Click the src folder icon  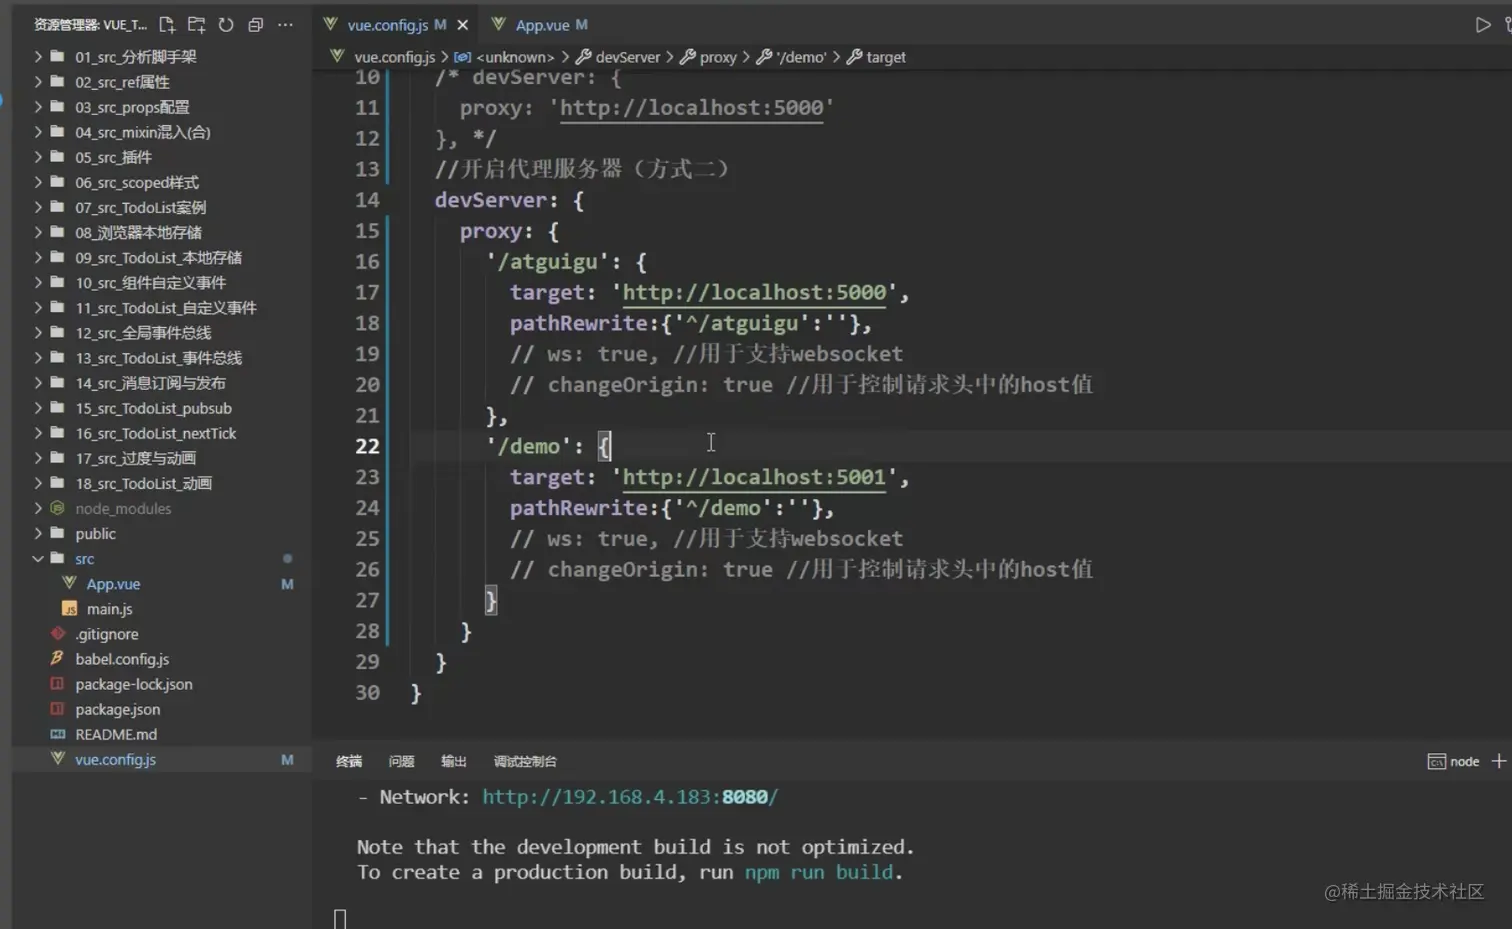(x=58, y=558)
